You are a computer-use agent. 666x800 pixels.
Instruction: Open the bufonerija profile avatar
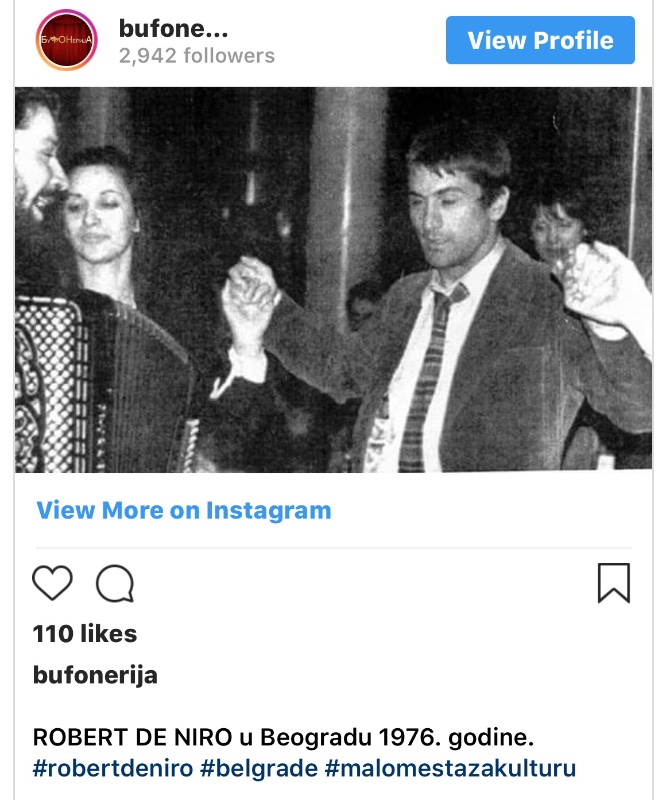(x=66, y=40)
